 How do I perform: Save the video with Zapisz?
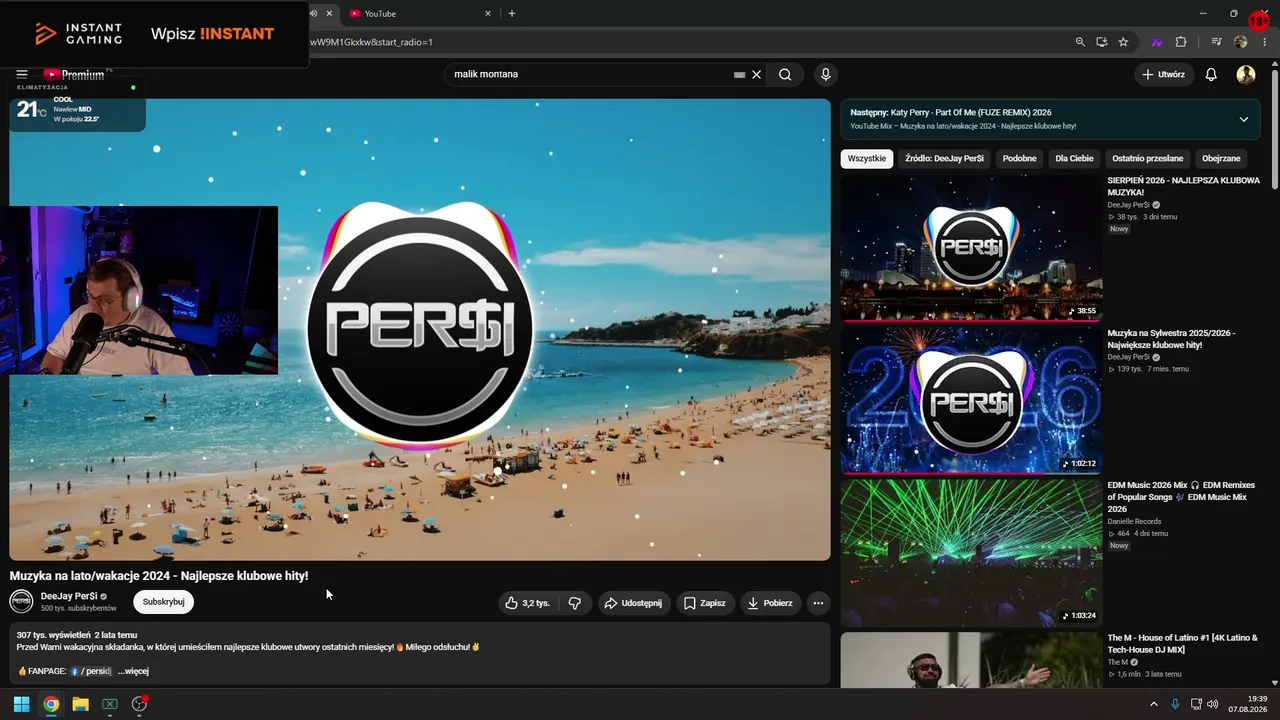click(705, 603)
